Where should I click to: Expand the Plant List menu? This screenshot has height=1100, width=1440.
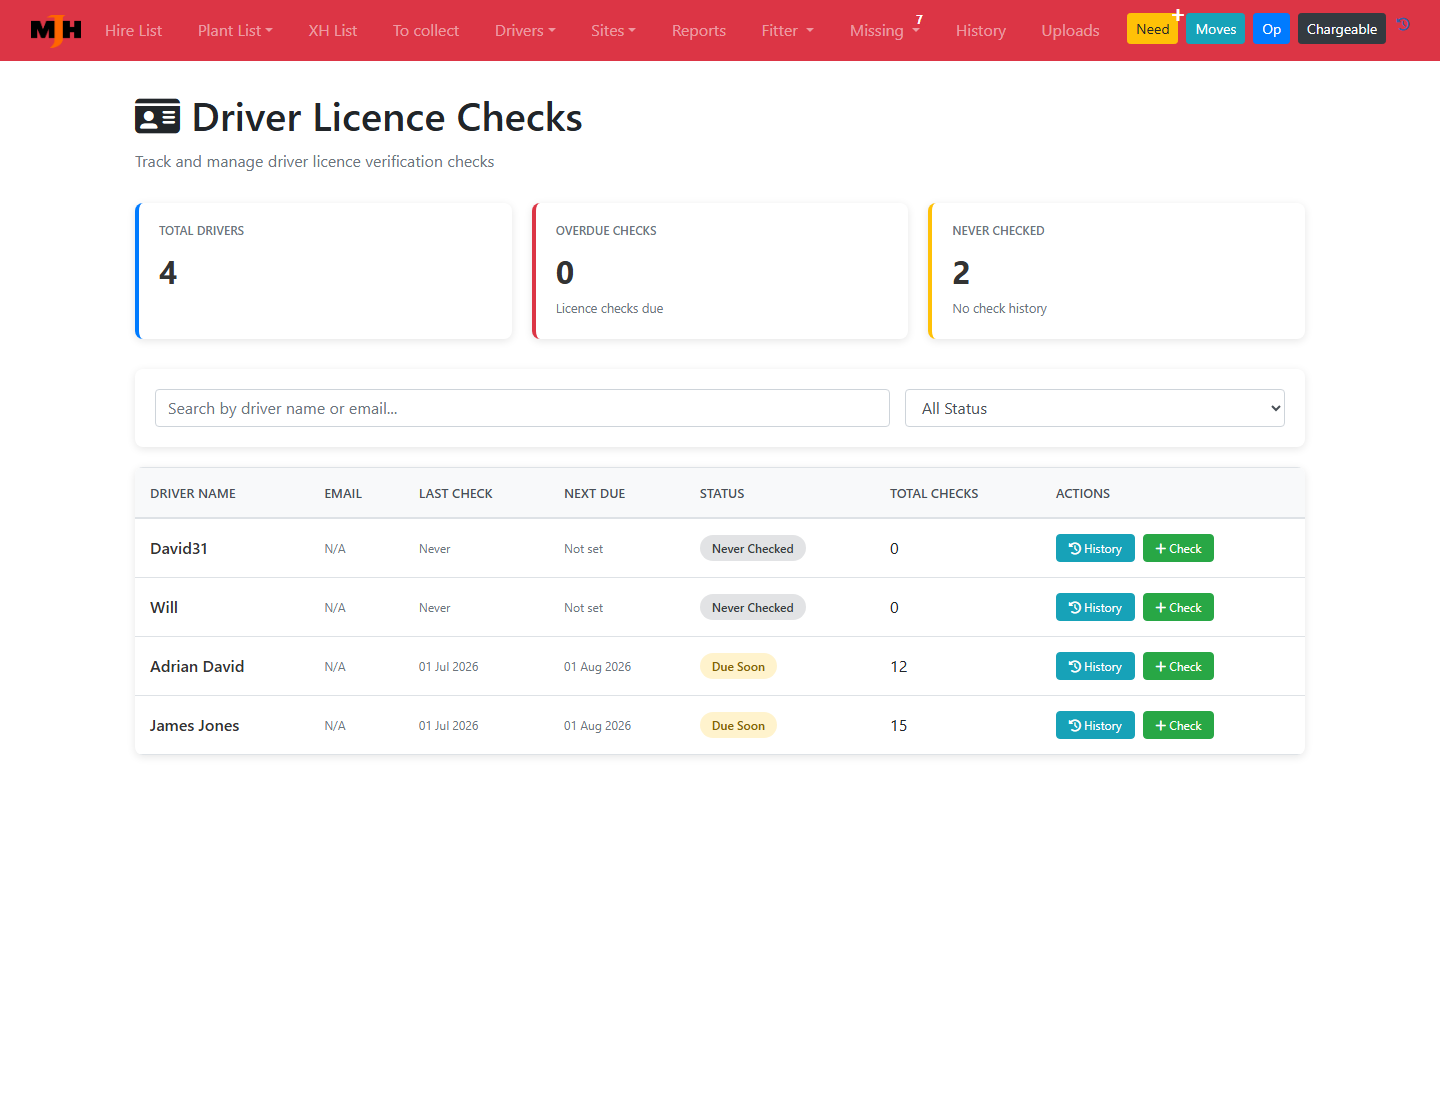[x=235, y=30]
